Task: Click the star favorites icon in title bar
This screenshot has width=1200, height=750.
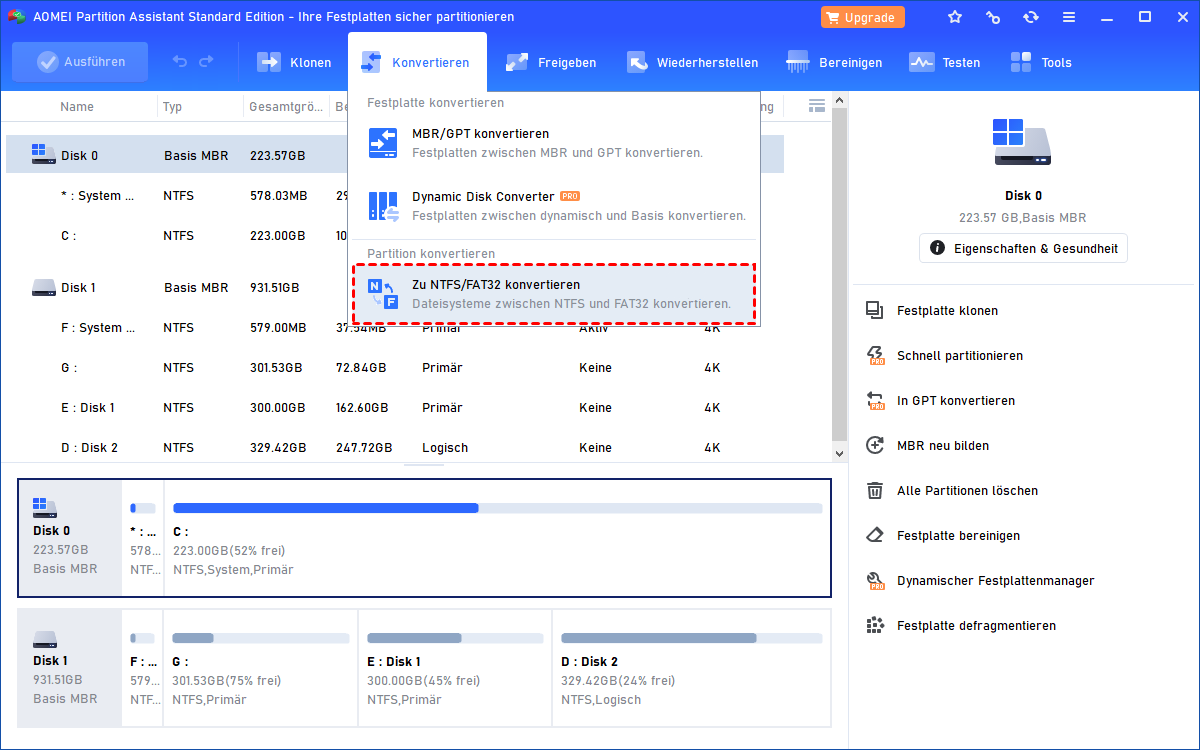Action: [x=955, y=17]
